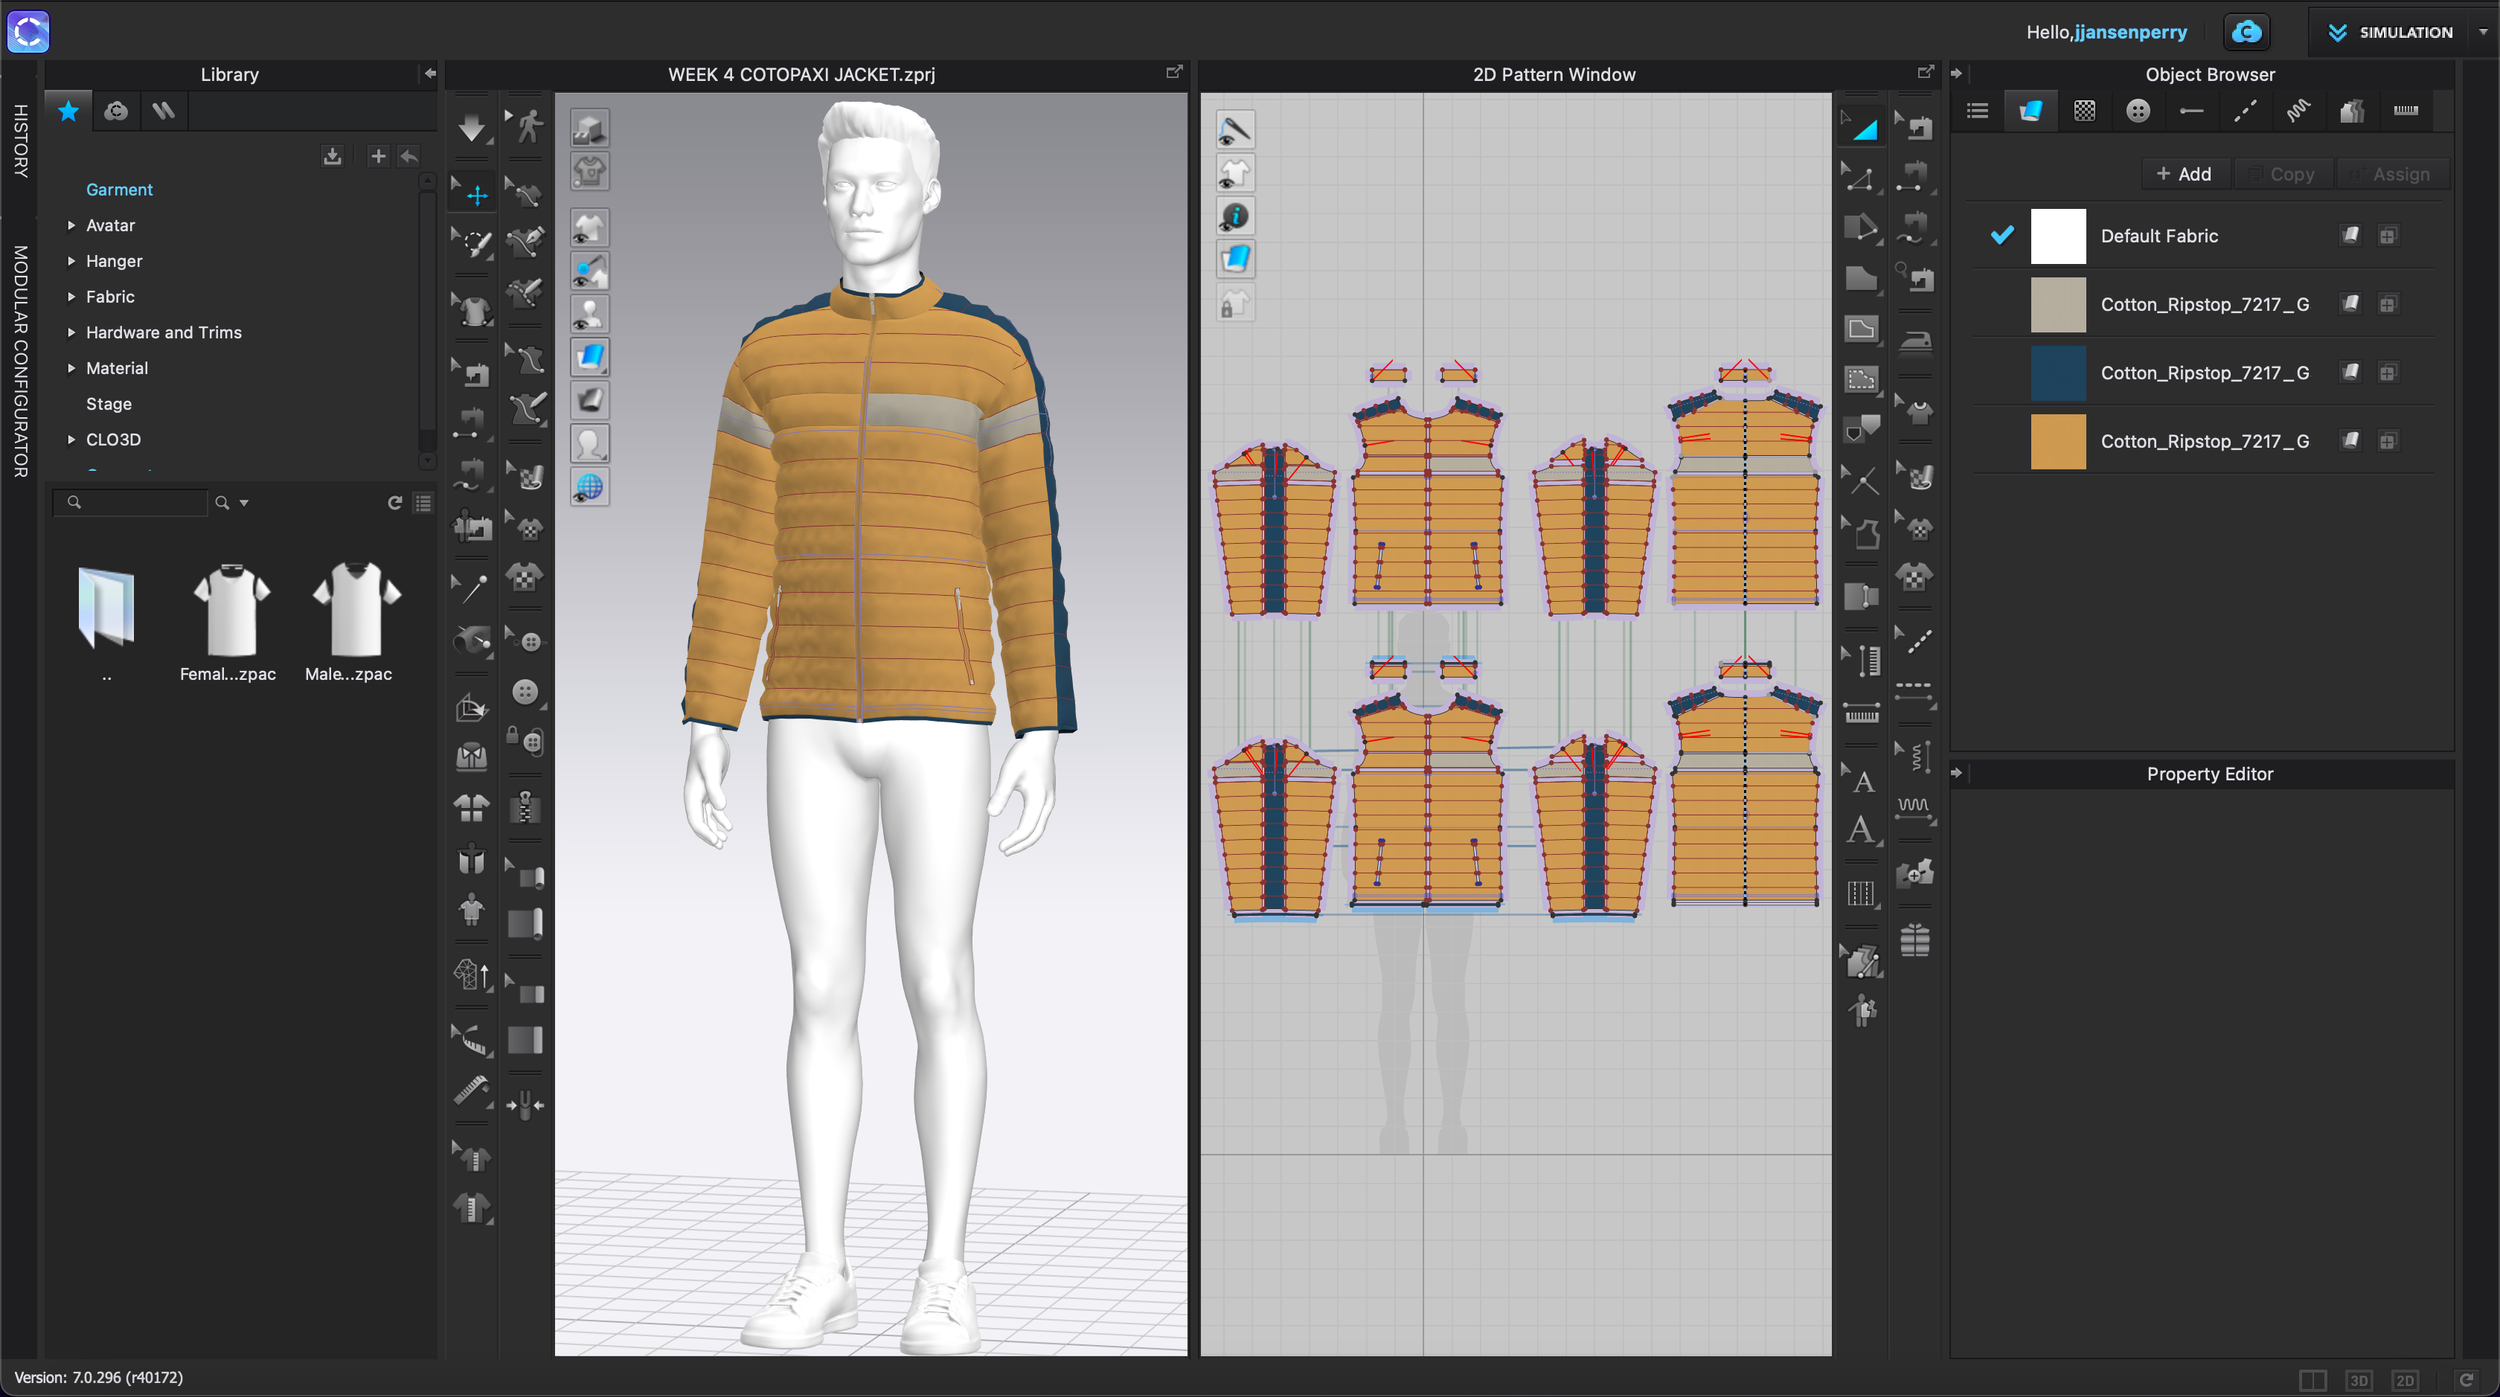Open the Scene list tab icon
The width and height of the screenshot is (2500, 1397).
1977,111
